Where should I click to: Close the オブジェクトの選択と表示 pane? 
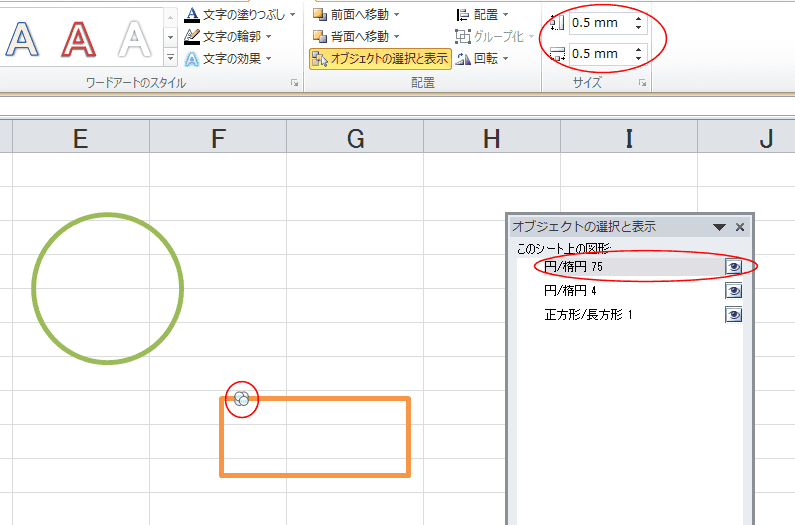click(740, 227)
